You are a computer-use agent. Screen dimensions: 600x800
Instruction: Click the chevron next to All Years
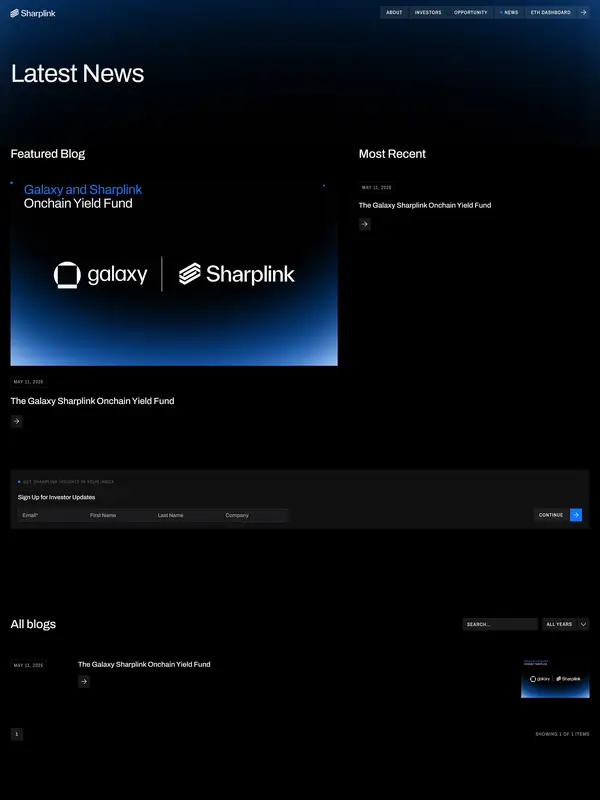pyautogui.click(x=584, y=624)
